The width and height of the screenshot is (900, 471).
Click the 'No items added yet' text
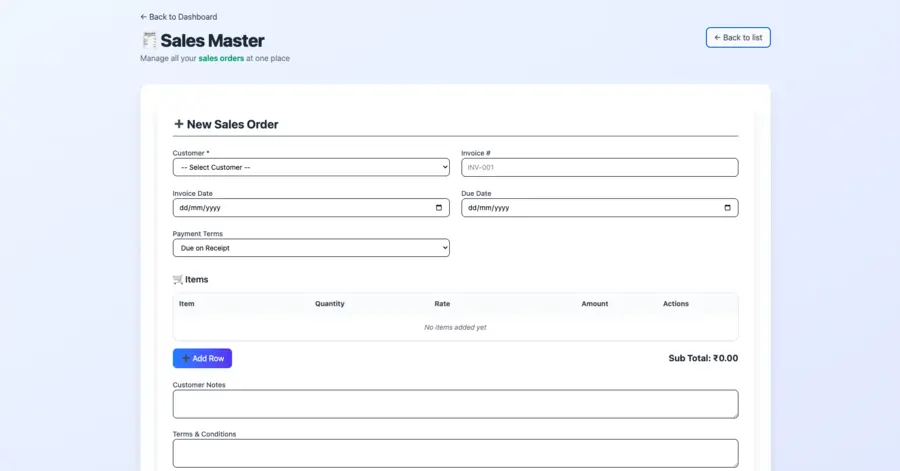(455, 327)
